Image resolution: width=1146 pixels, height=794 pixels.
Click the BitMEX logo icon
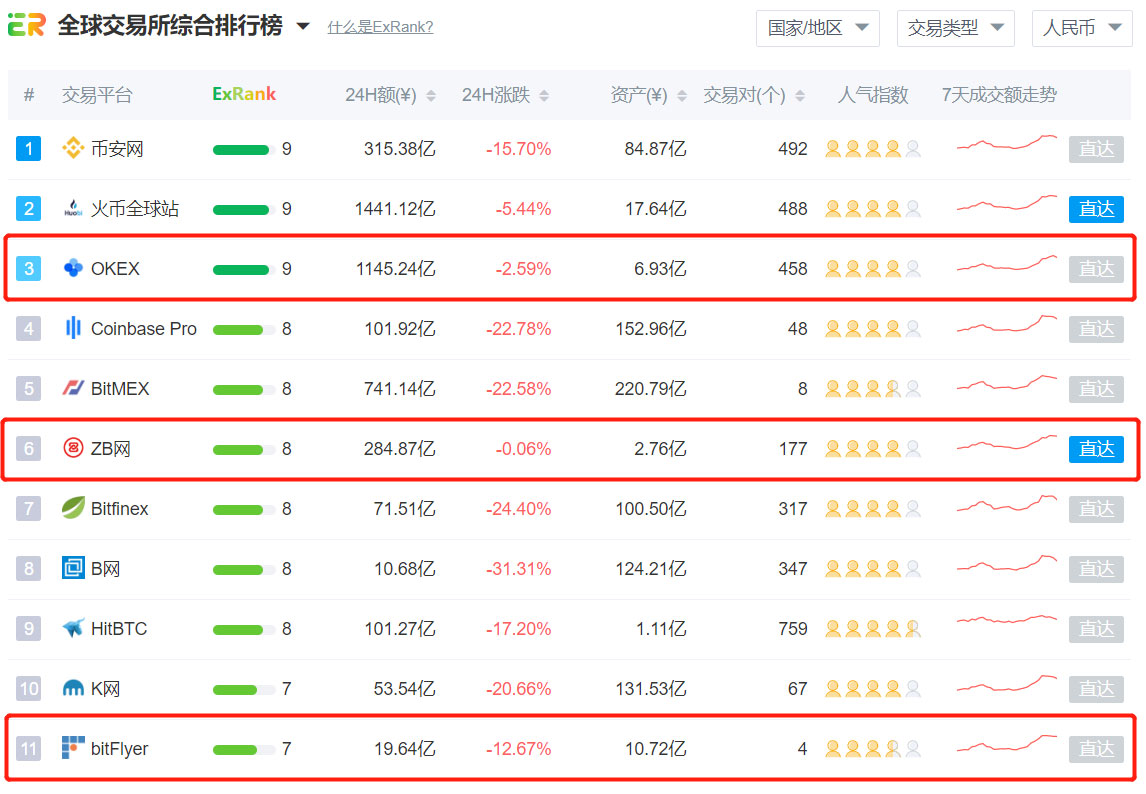click(x=73, y=388)
